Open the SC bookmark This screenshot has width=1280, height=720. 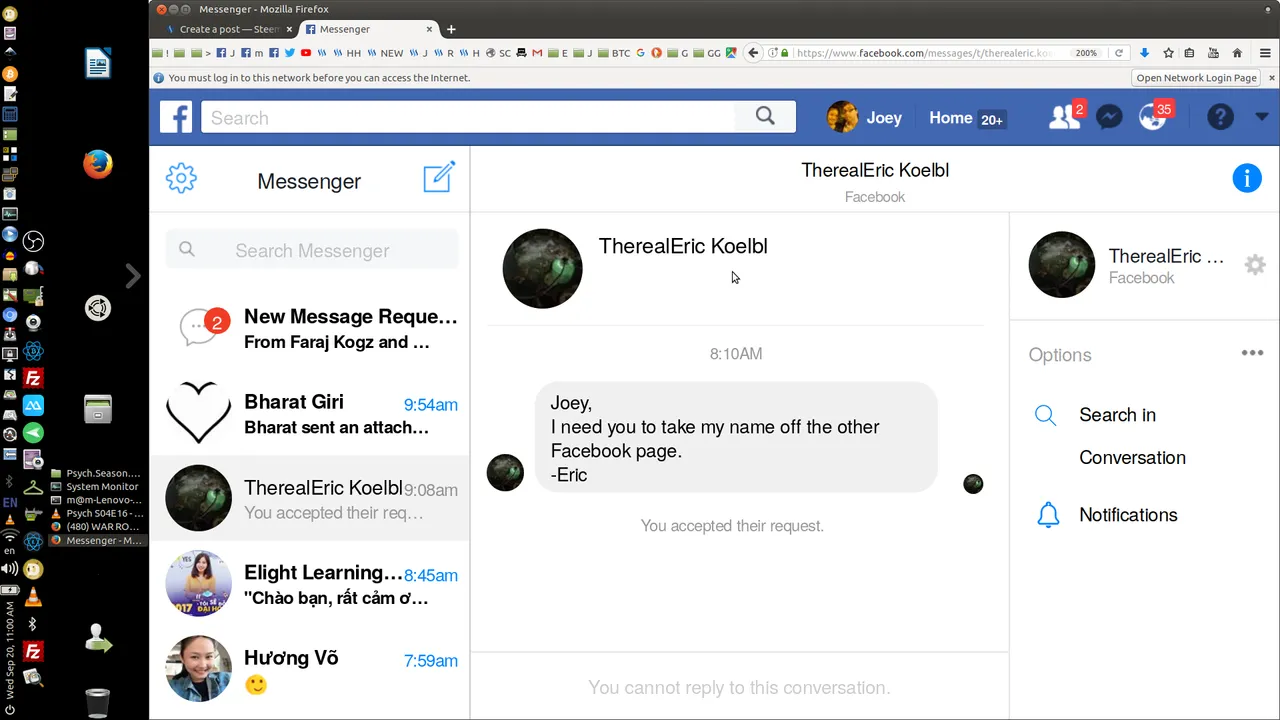[x=498, y=53]
